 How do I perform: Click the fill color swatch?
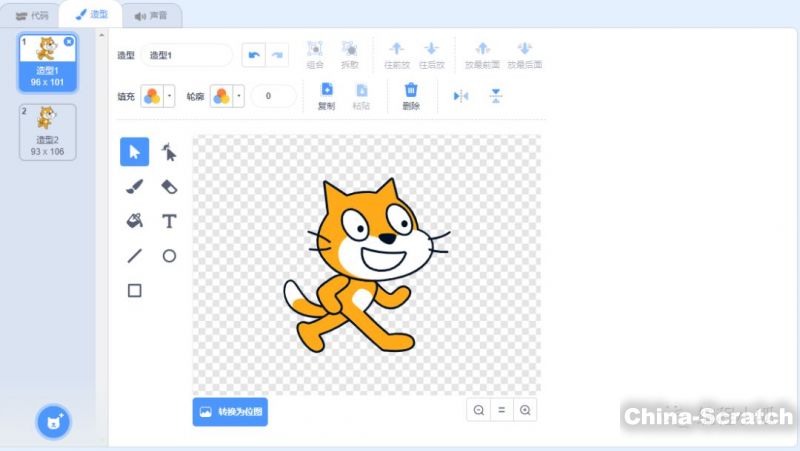151,96
